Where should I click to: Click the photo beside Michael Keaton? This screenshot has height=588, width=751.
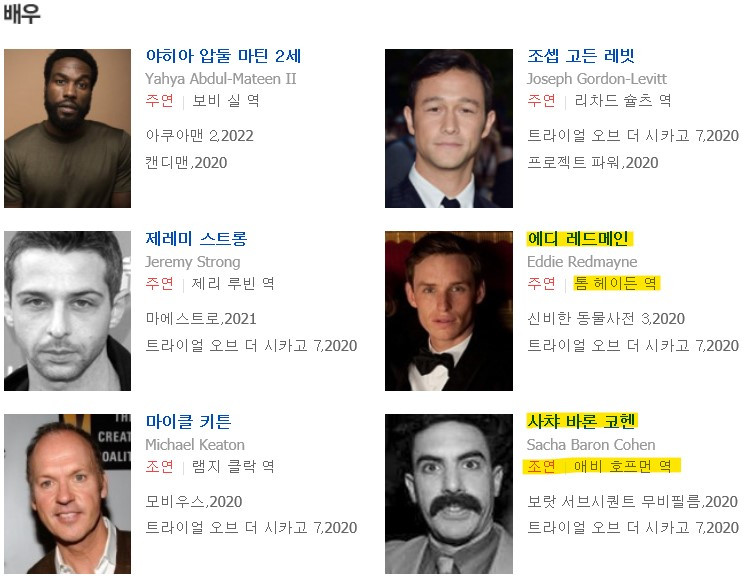click(x=68, y=494)
